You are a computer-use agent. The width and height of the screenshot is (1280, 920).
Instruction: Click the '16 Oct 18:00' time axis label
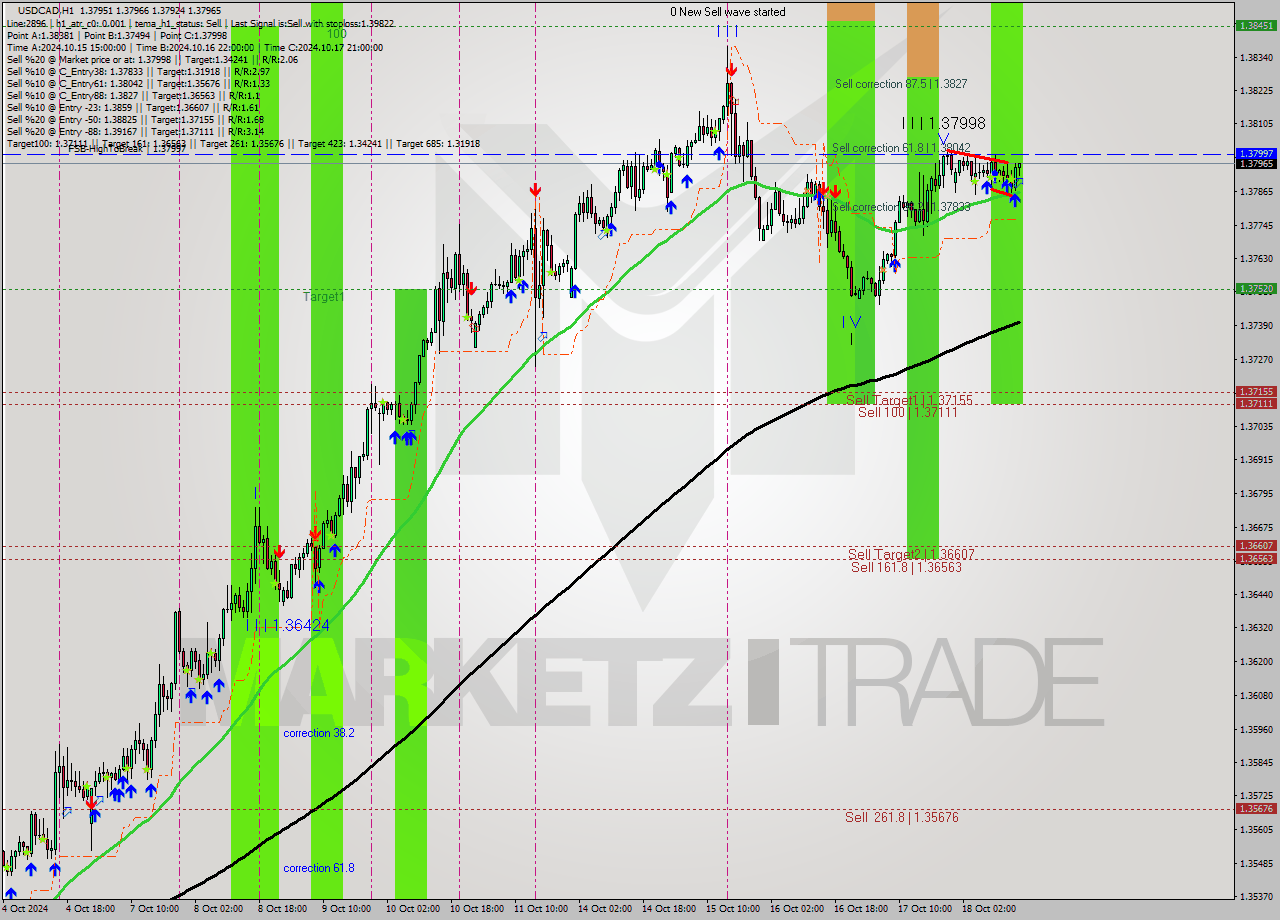click(x=861, y=909)
